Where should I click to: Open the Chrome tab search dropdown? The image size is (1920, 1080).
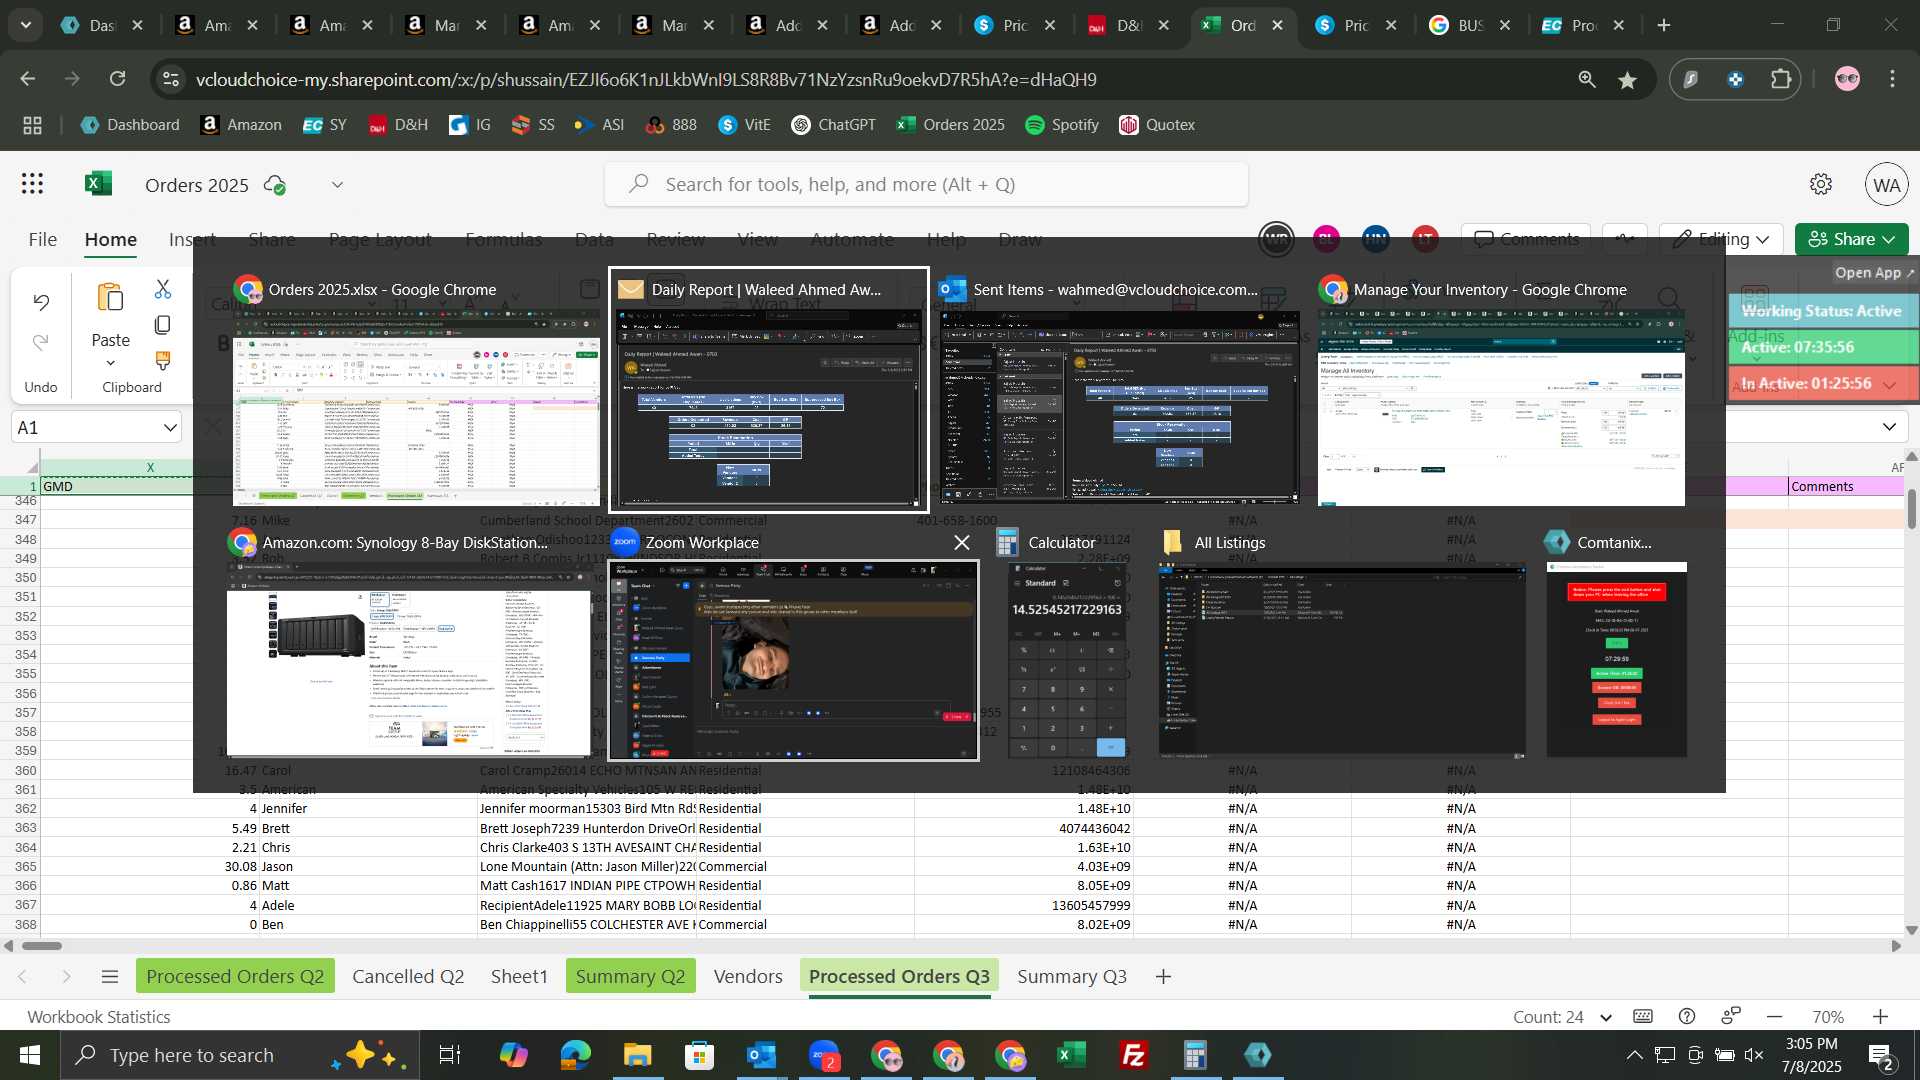pos(26,25)
